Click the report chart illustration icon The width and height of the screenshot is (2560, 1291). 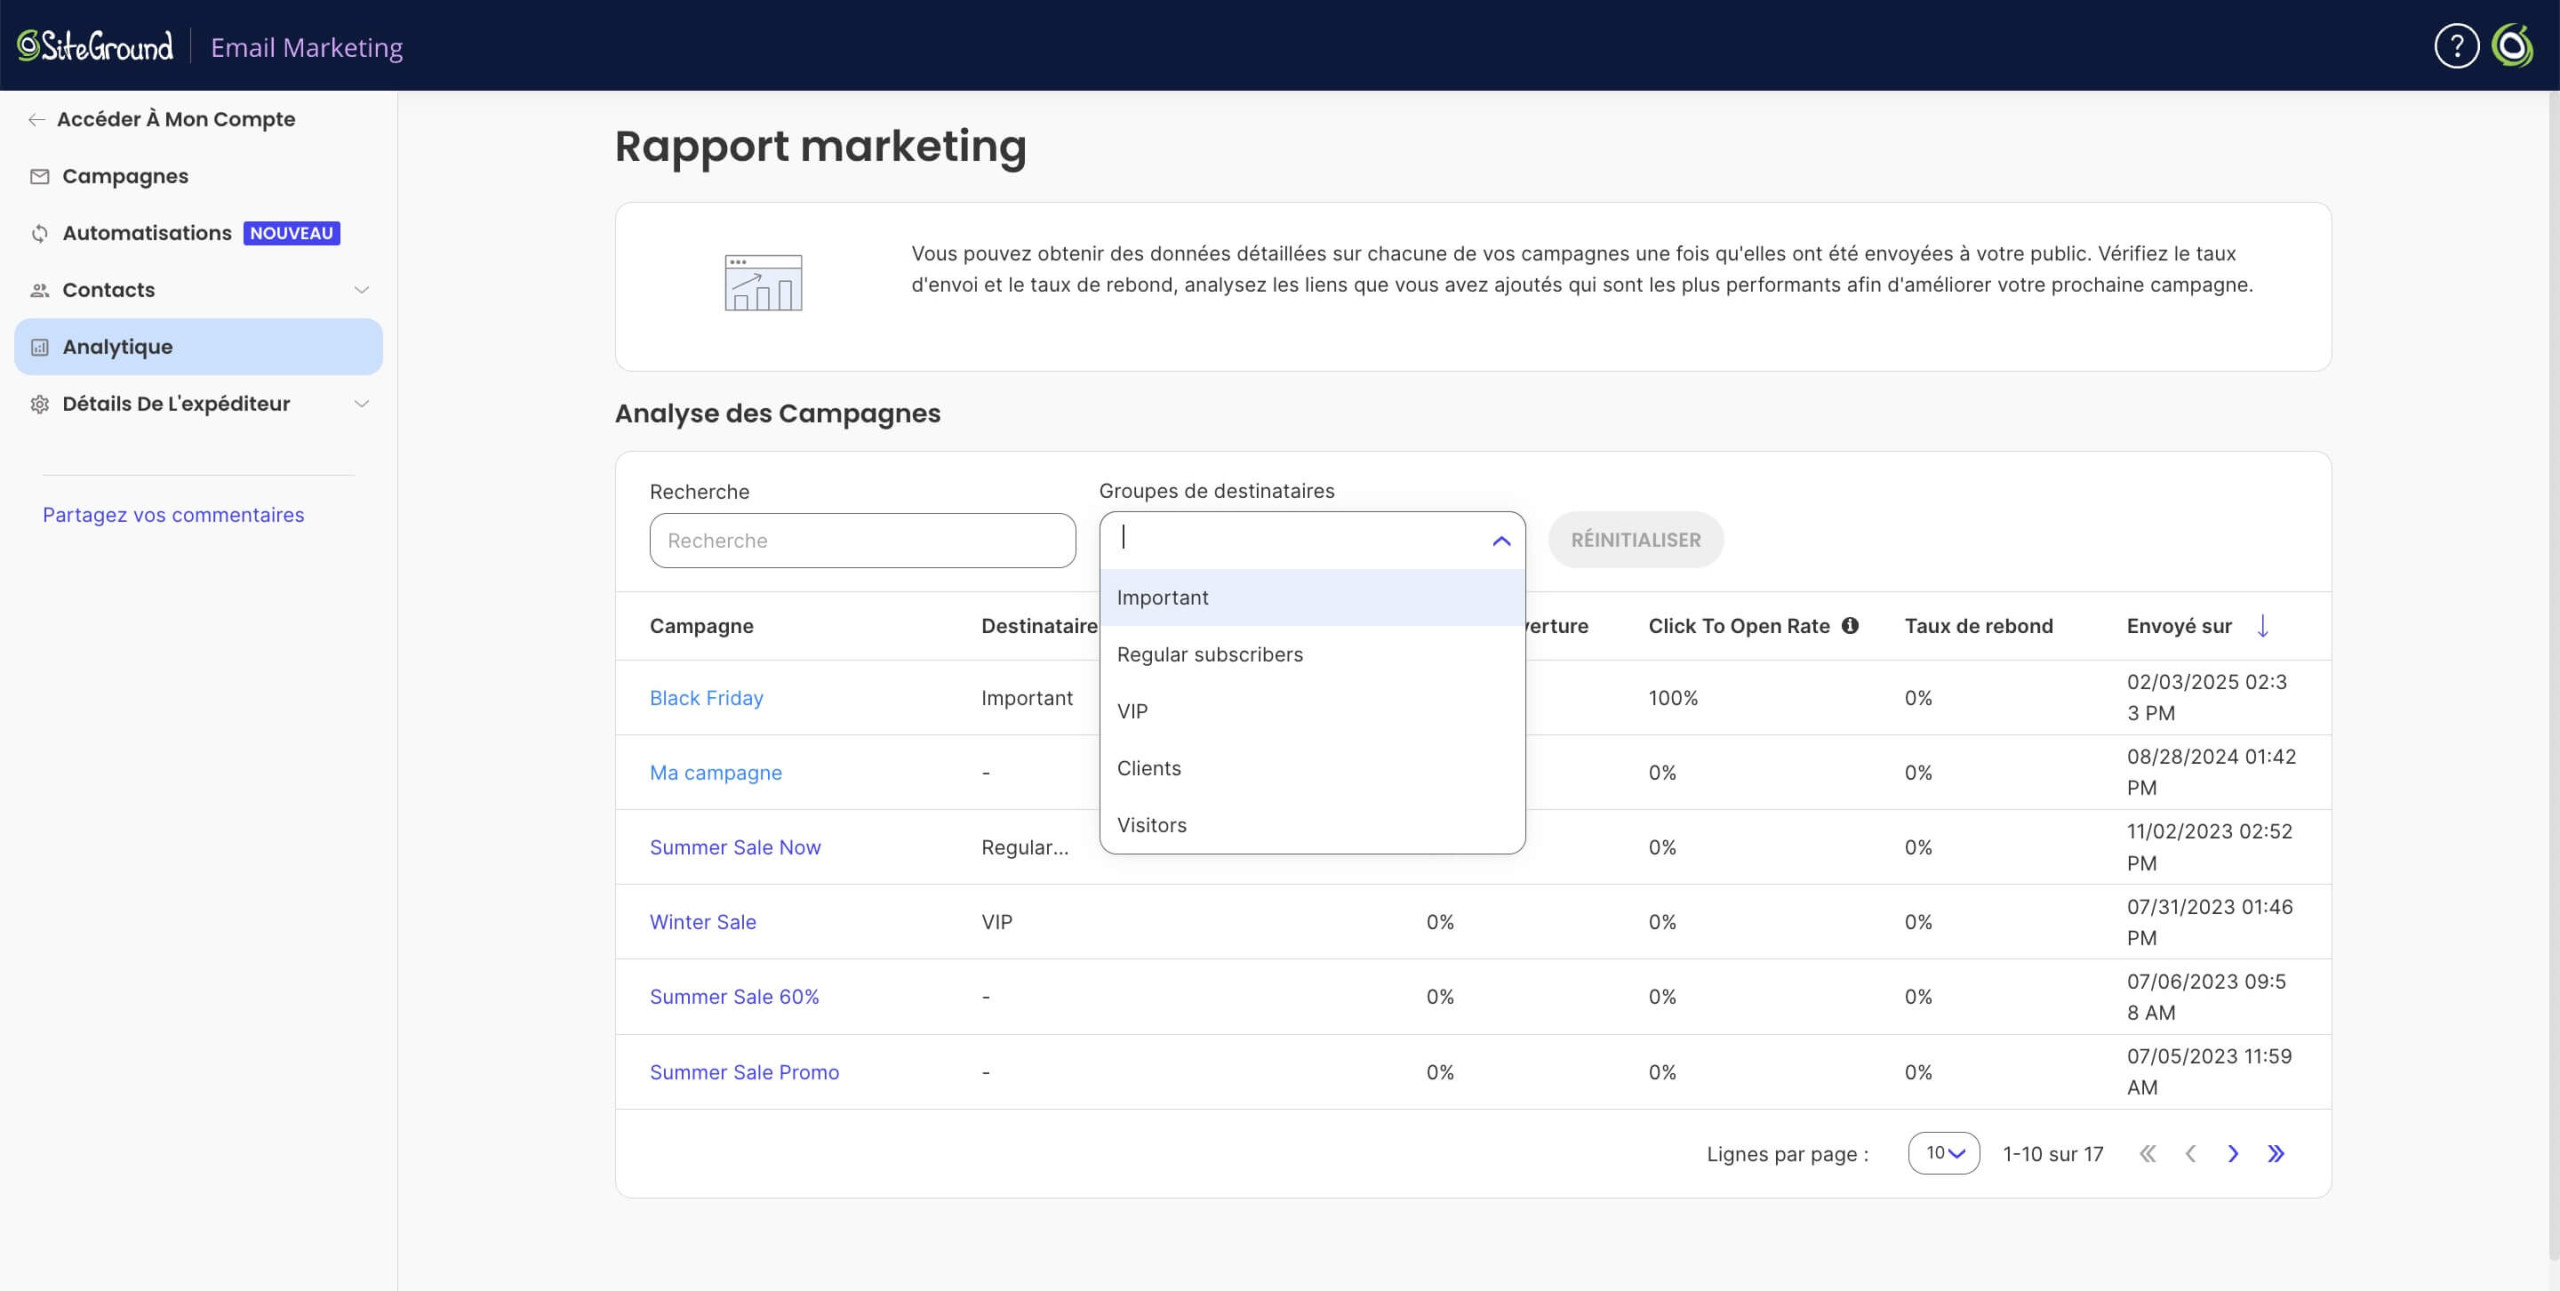pos(763,283)
